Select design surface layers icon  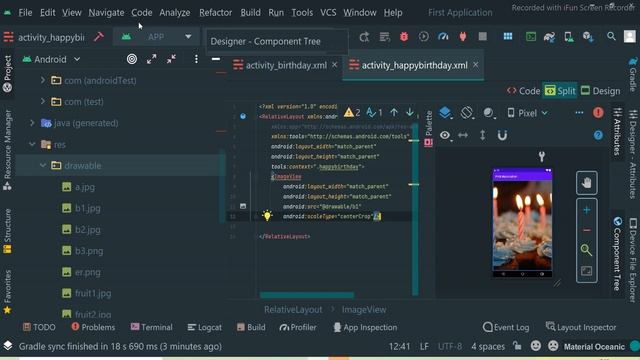pyautogui.click(x=445, y=113)
